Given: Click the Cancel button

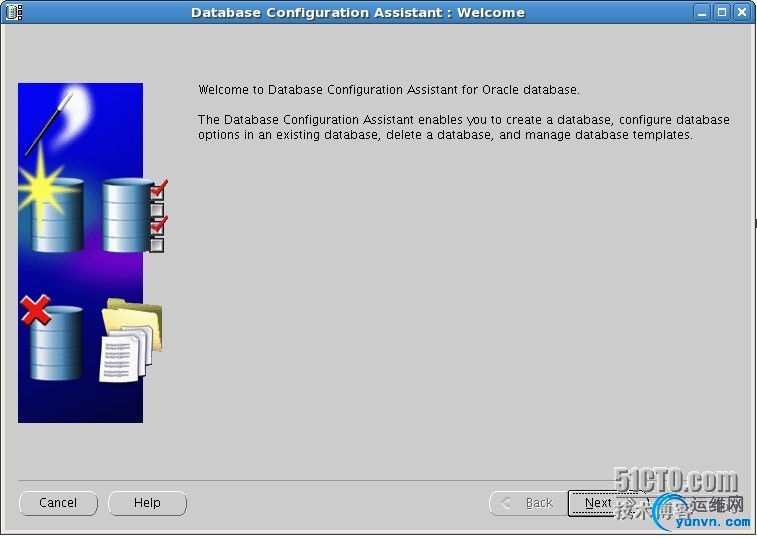Looking at the screenshot, I should 58,503.
